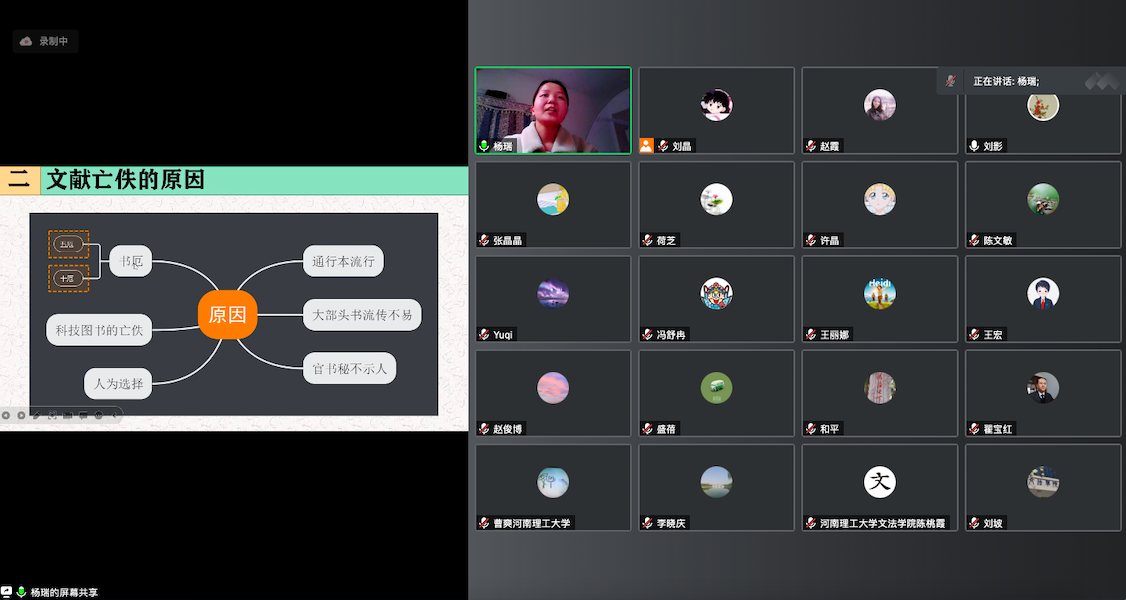
Task: Click the 五厄 sub-node in the mind map
Action: coord(68,243)
